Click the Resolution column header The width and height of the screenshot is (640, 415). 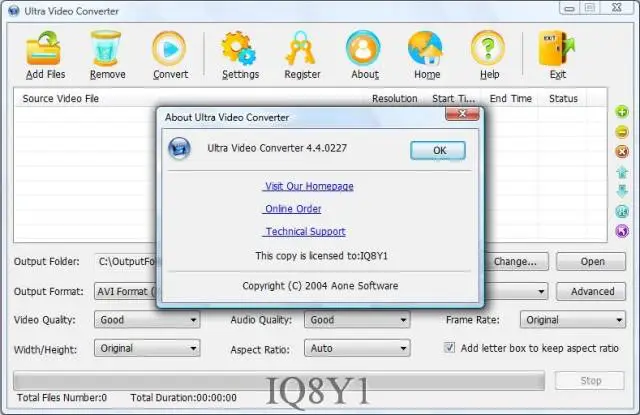pos(394,98)
